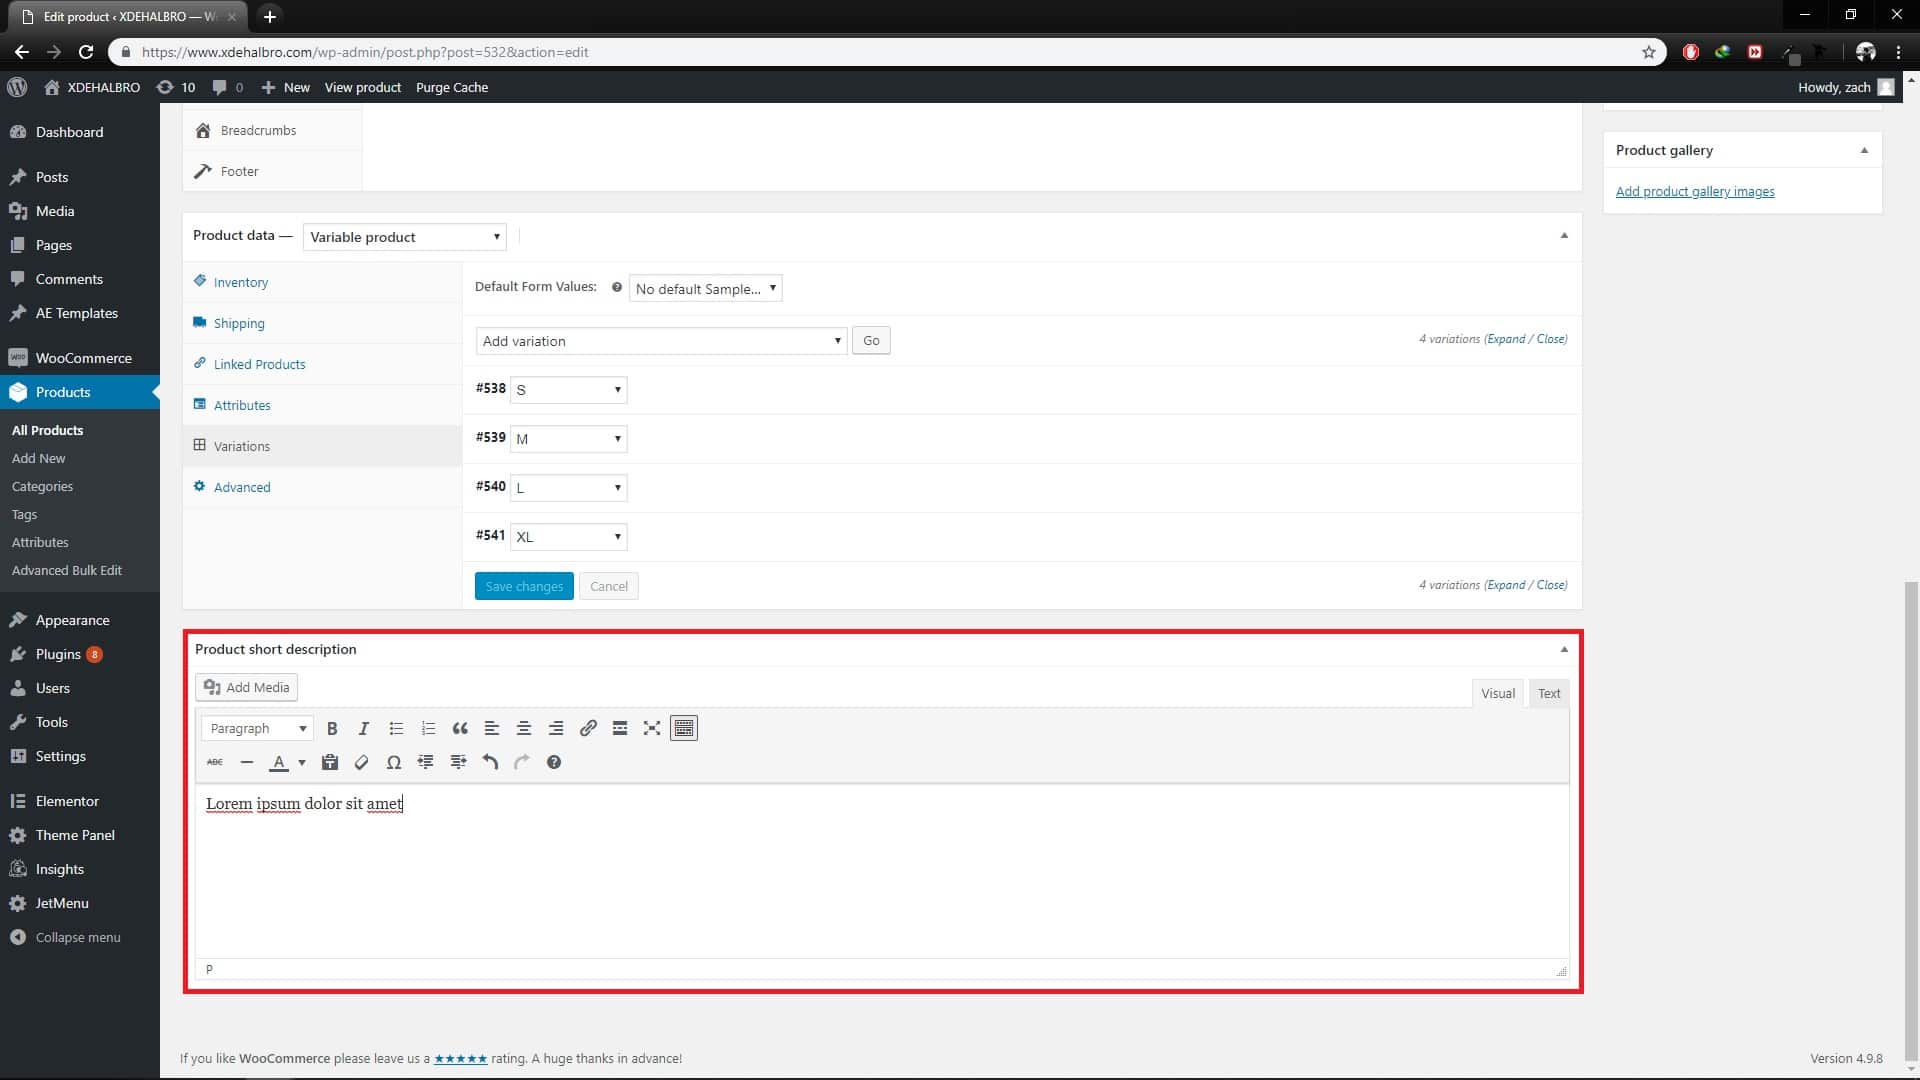Open size dropdown for variation #539
The image size is (1920, 1080).
click(568, 438)
